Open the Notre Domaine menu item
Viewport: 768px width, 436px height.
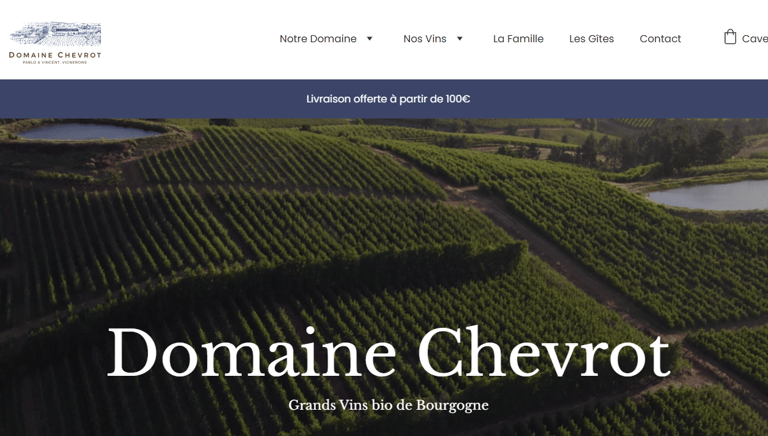(x=318, y=39)
